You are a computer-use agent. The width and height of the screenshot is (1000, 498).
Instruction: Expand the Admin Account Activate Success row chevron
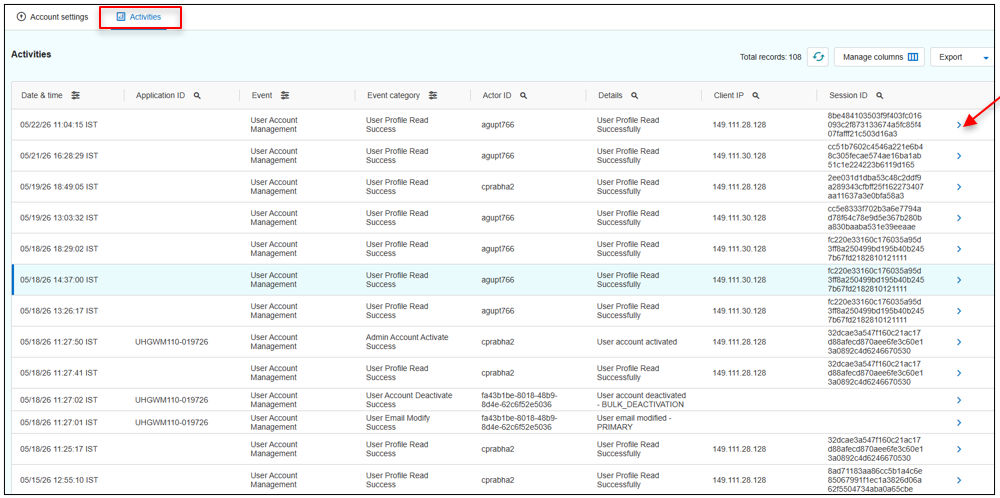(959, 342)
